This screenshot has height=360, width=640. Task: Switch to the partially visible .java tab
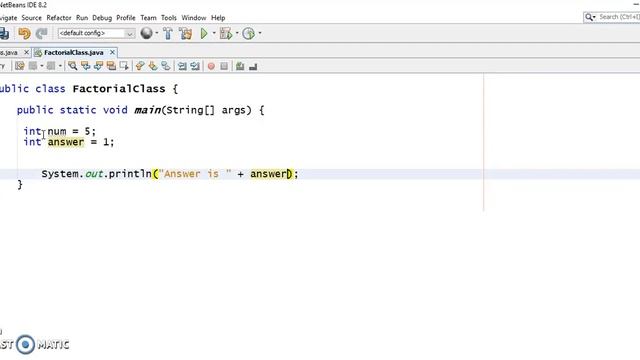(9, 53)
